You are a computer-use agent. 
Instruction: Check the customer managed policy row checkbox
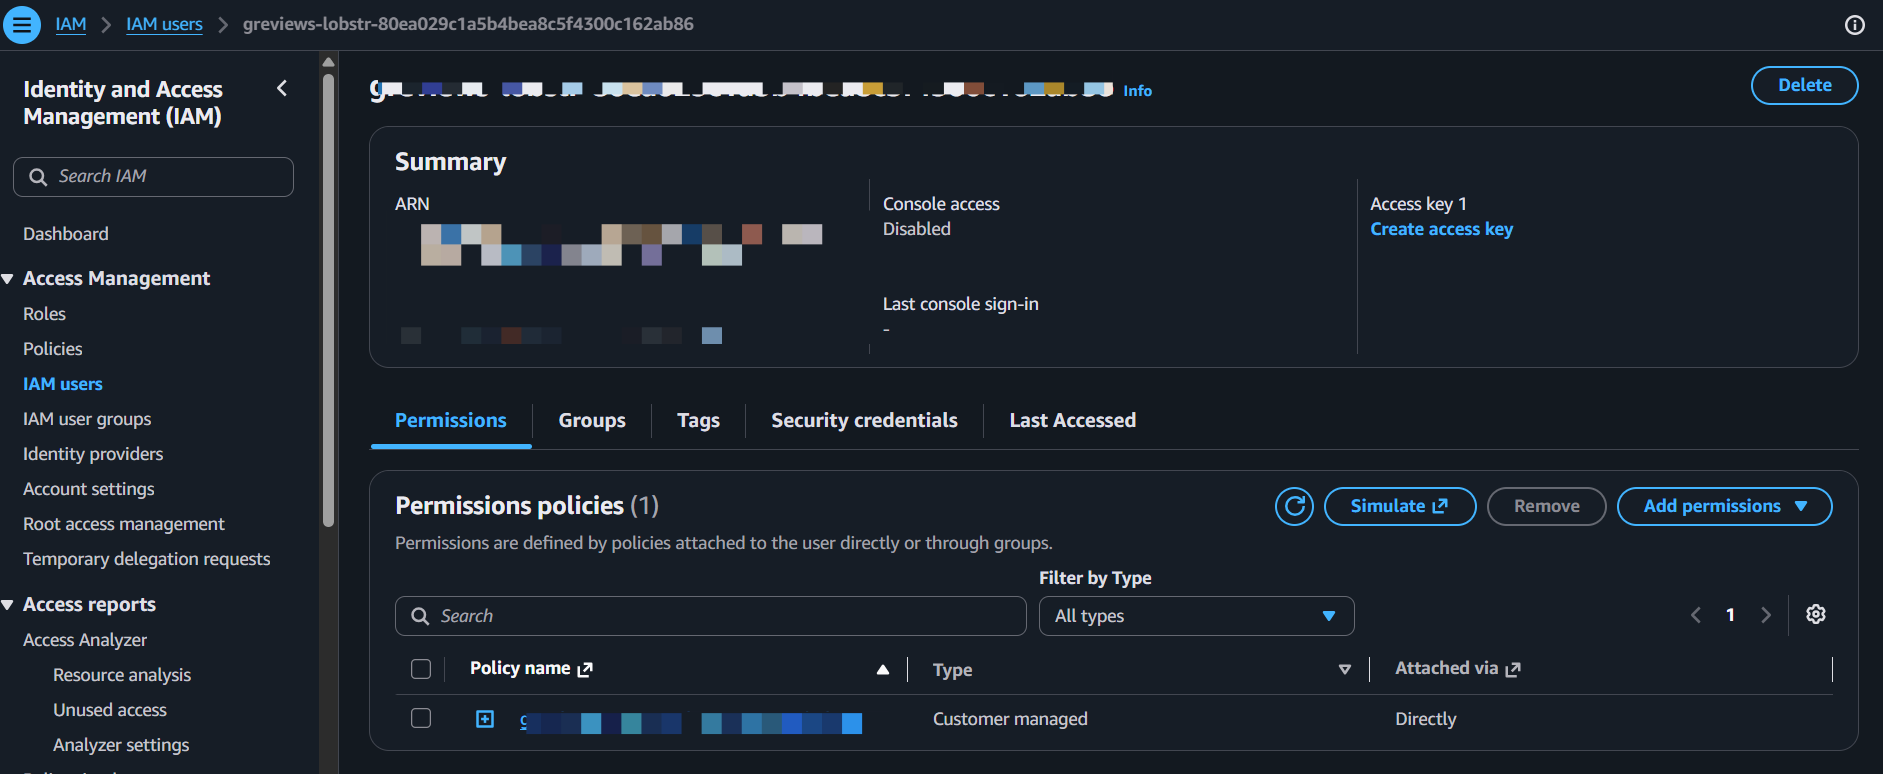point(421,718)
